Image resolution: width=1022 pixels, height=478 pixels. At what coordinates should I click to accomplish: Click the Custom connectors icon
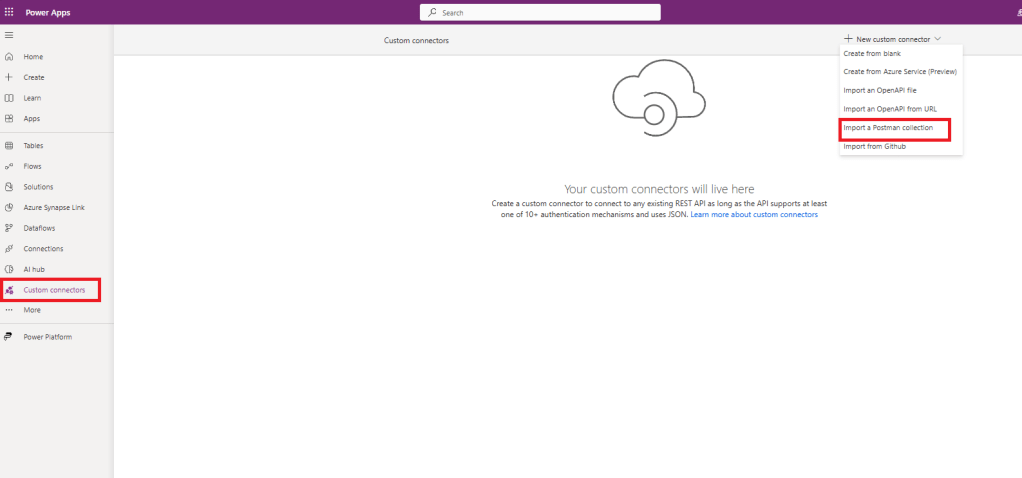9,290
